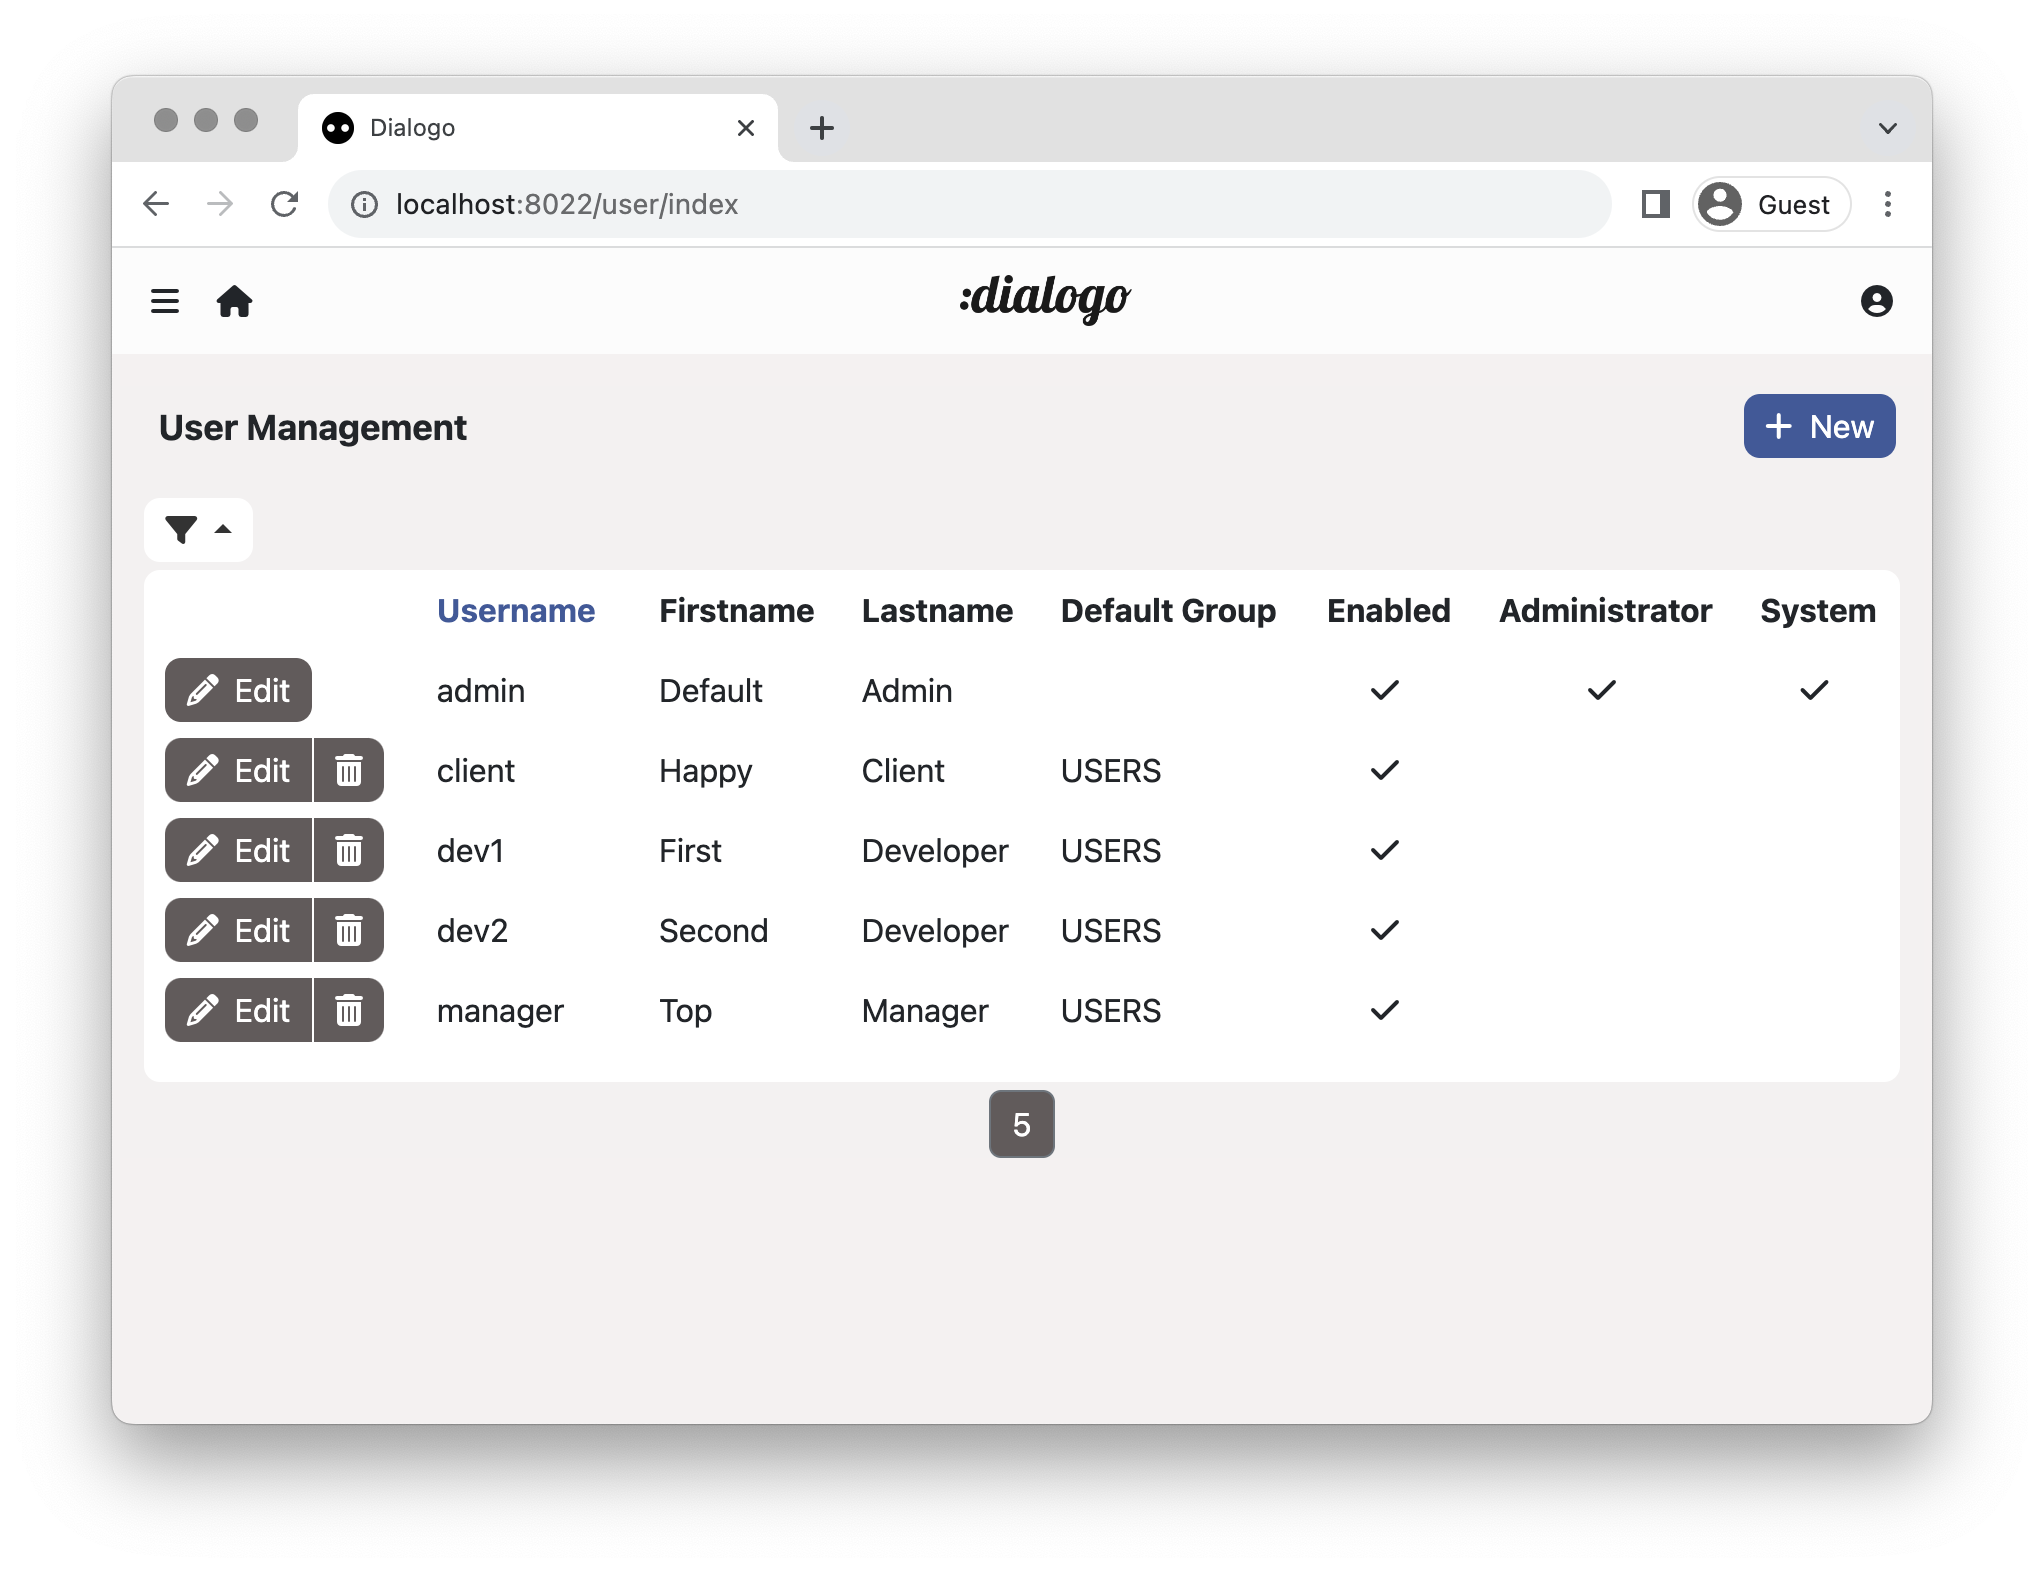Toggle the Enabled checkmark for client
Viewport: 2044px width, 1572px height.
click(1384, 769)
